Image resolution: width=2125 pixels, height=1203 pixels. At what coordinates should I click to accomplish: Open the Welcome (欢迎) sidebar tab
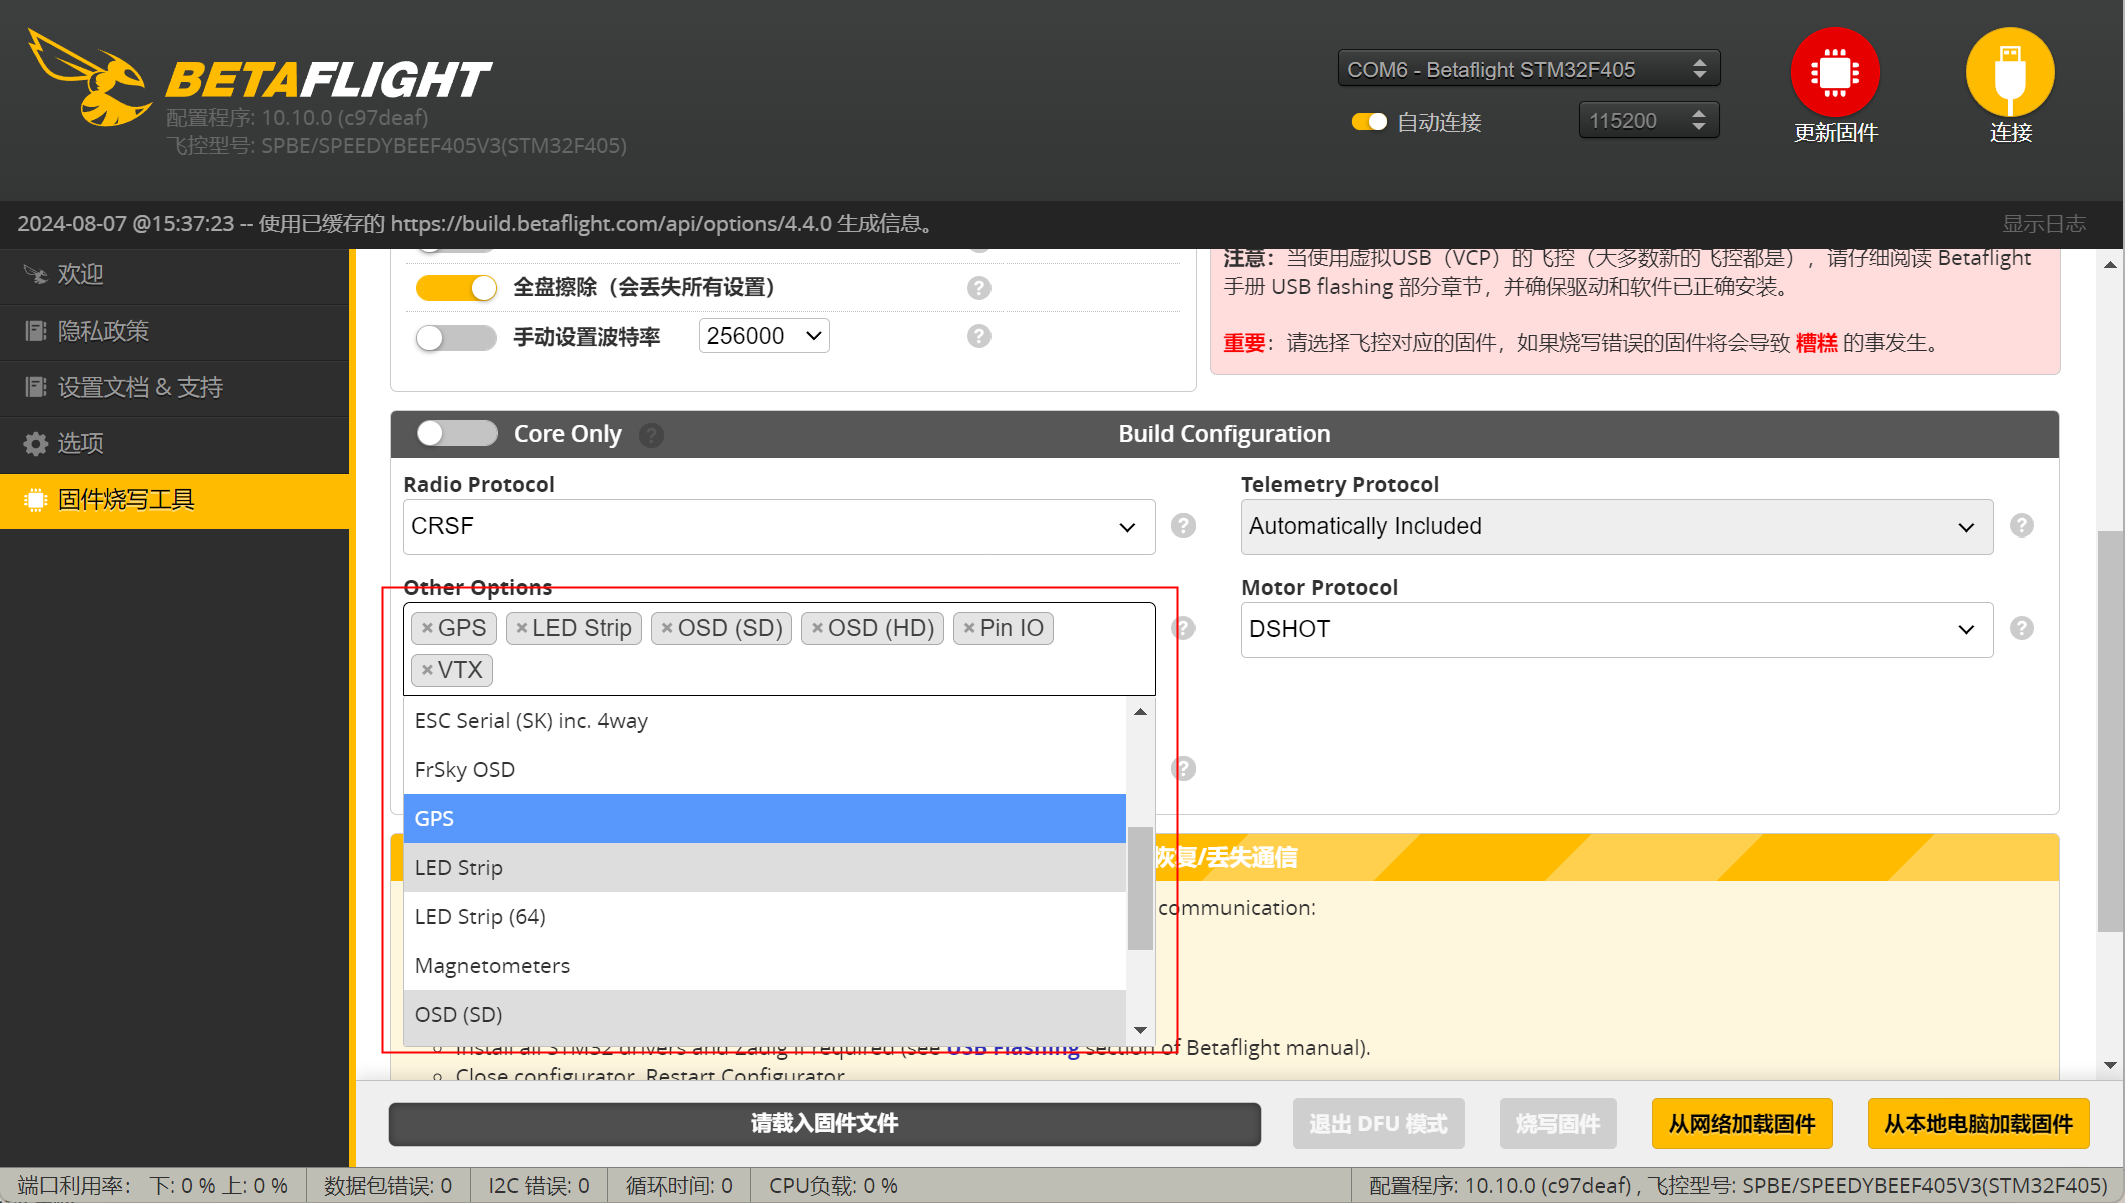175,274
